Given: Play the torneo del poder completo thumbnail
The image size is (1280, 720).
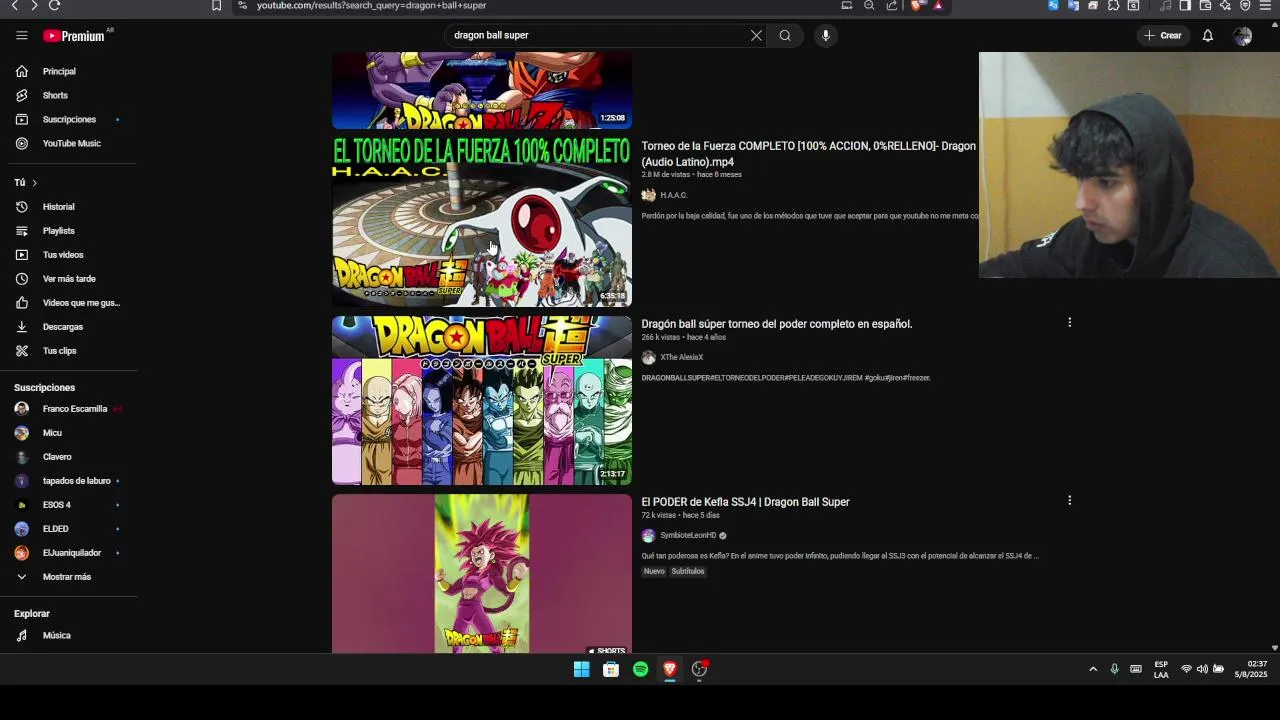Looking at the screenshot, I should (x=482, y=400).
